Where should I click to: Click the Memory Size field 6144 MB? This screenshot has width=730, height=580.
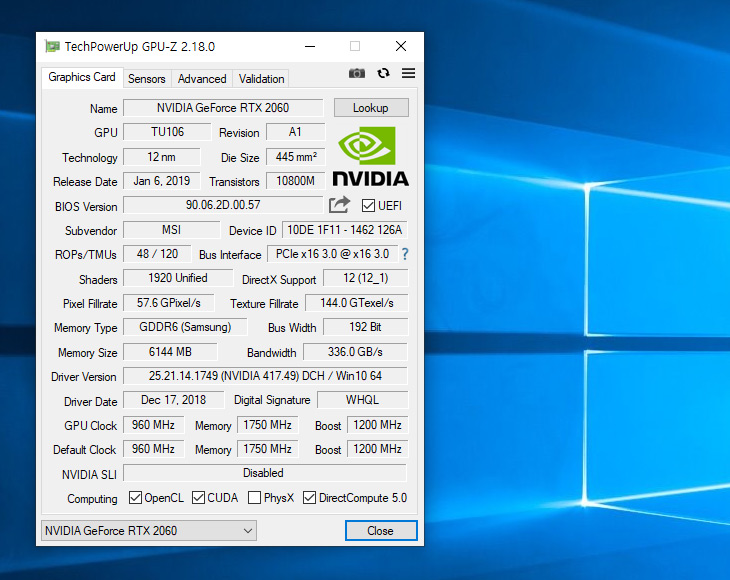coord(170,352)
